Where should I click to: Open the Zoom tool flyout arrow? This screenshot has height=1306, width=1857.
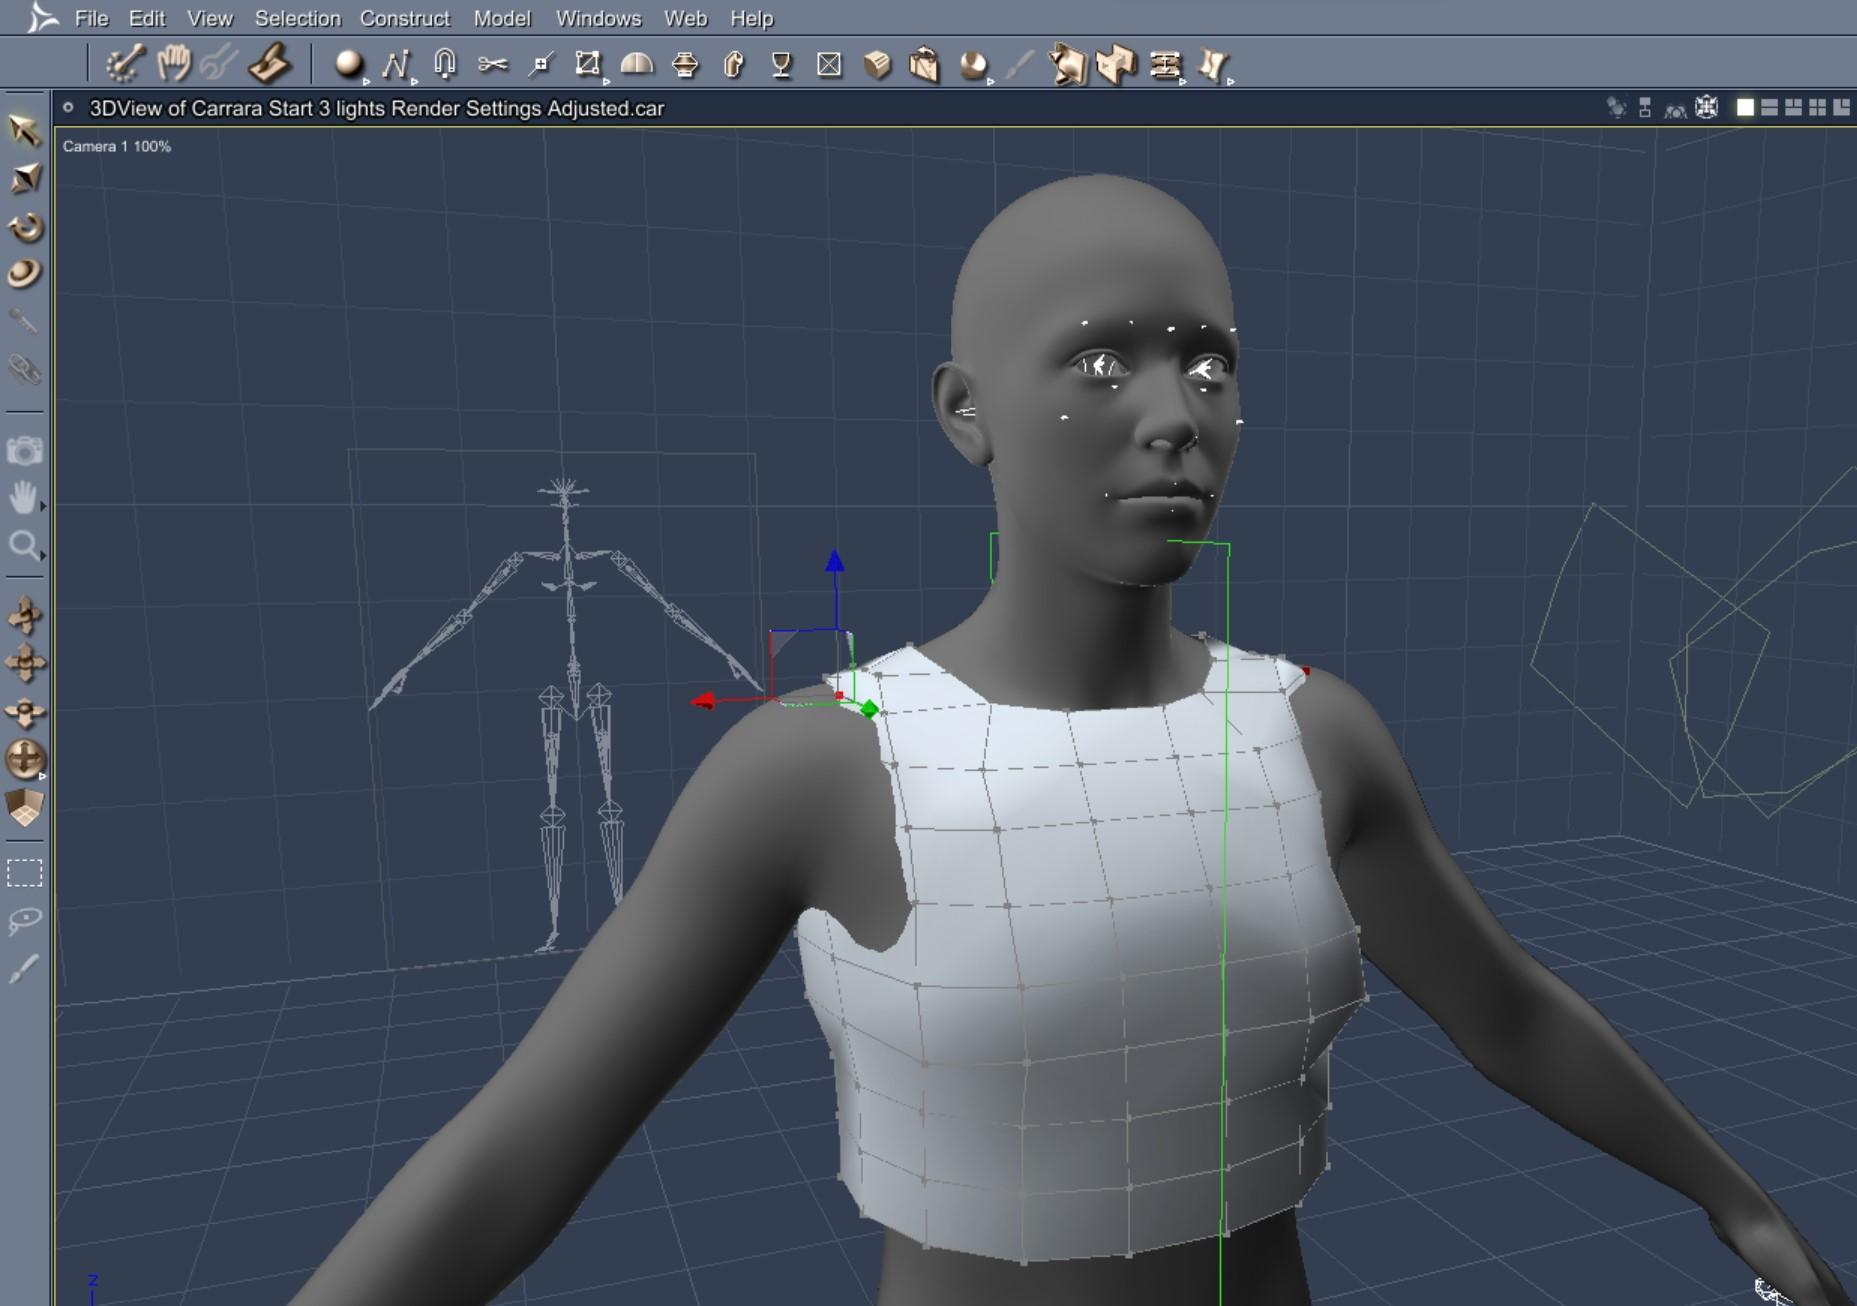tap(43, 556)
